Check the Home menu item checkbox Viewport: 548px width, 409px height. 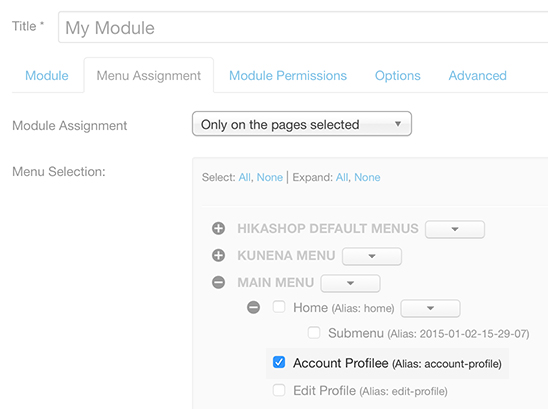[x=279, y=307]
